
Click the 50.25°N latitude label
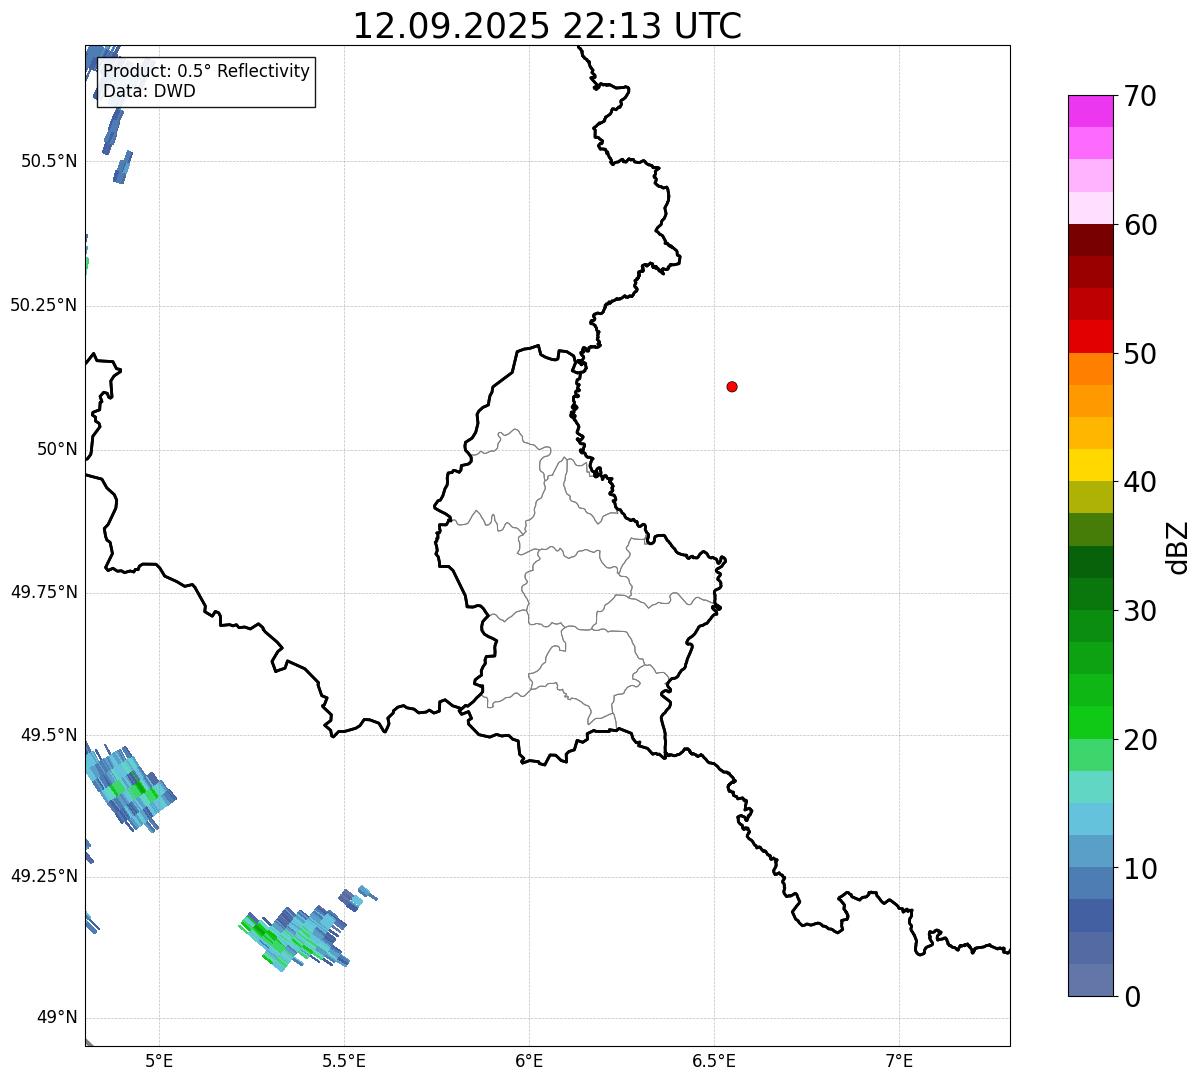click(43, 305)
